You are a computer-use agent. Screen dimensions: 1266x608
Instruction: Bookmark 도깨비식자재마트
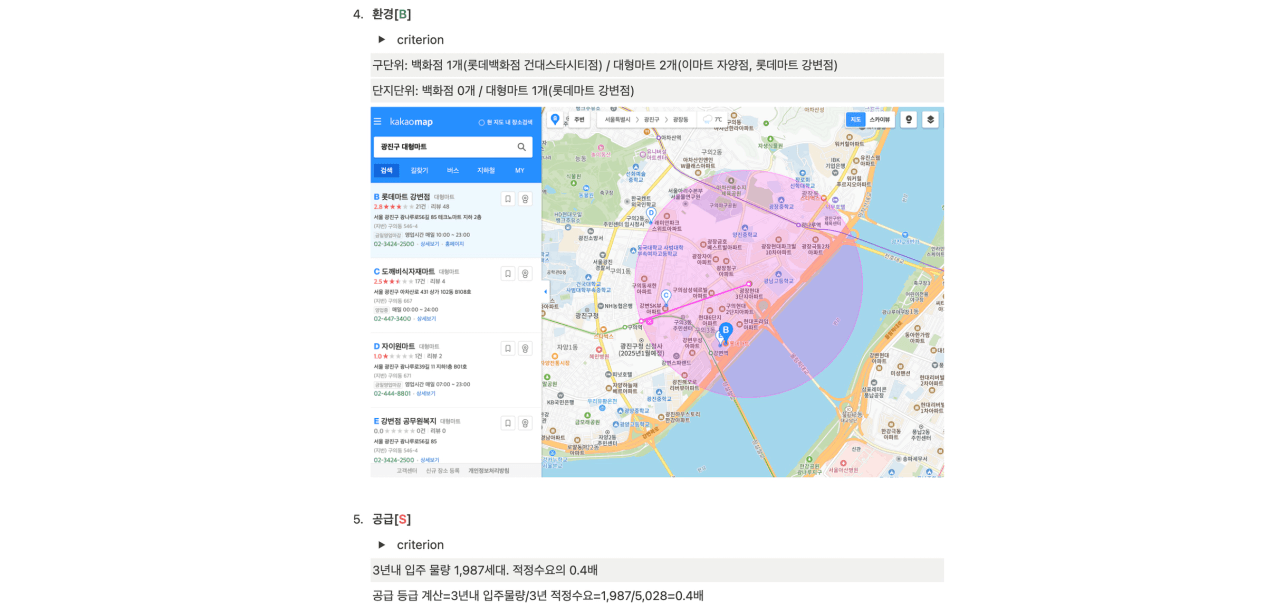pos(508,274)
